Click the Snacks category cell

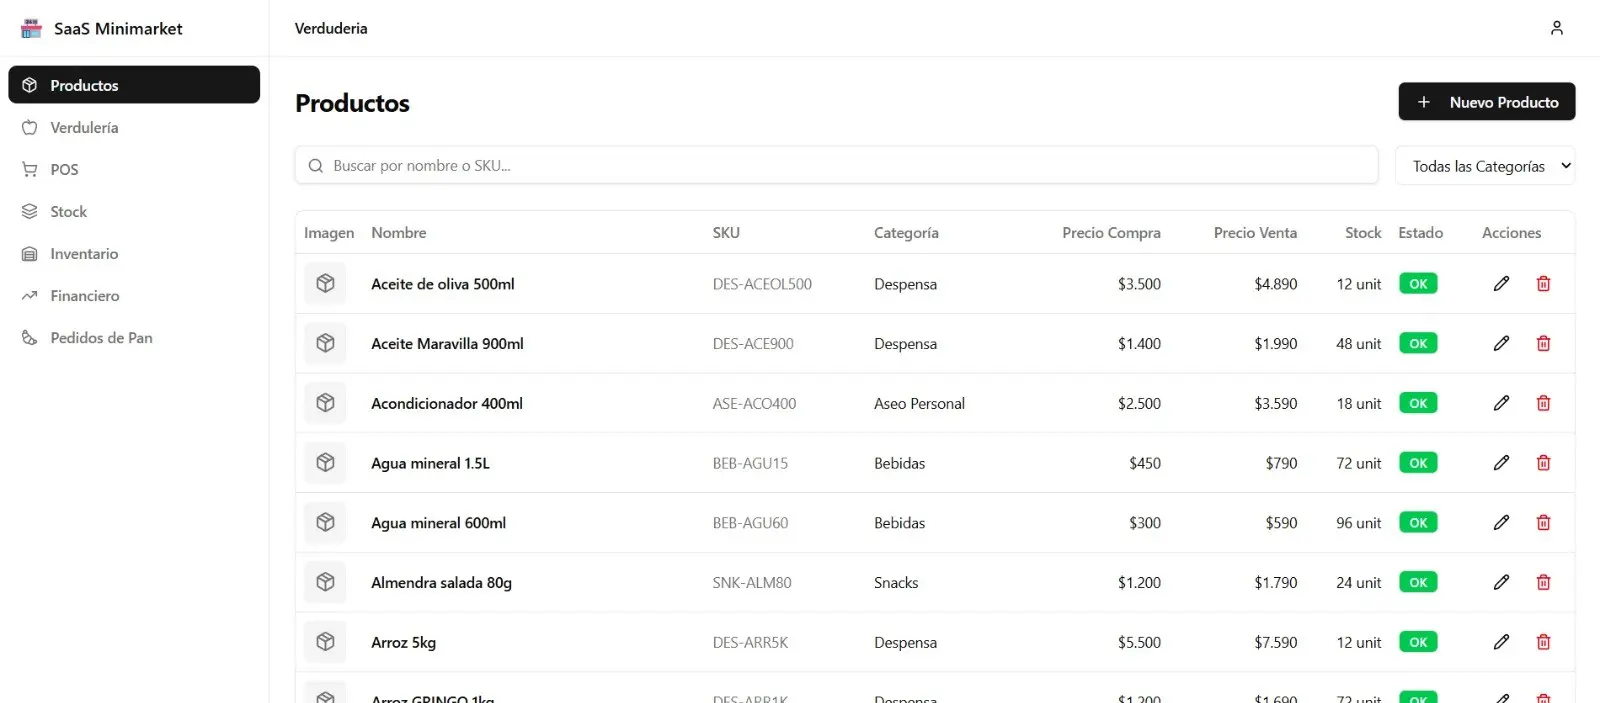896,582
